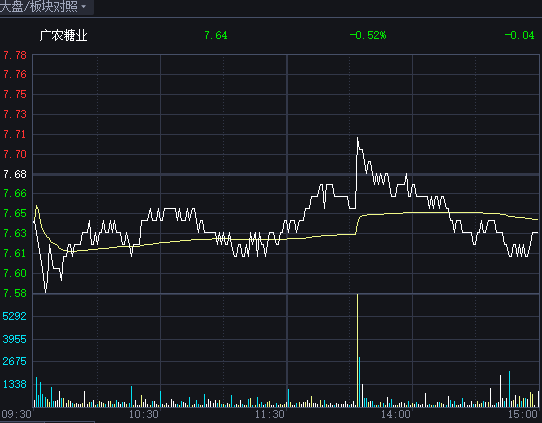This screenshot has width=542, height=423.
Task: Open the 大盘/板块对照 dropdown arrow
Action: click(83, 7)
